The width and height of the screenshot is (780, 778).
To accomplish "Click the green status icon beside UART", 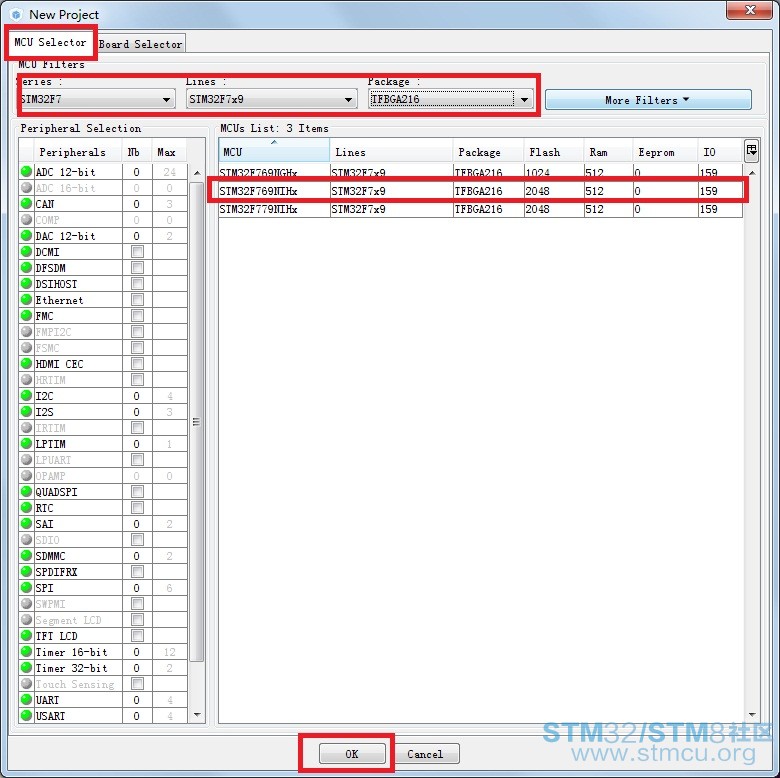I will [x=26, y=699].
